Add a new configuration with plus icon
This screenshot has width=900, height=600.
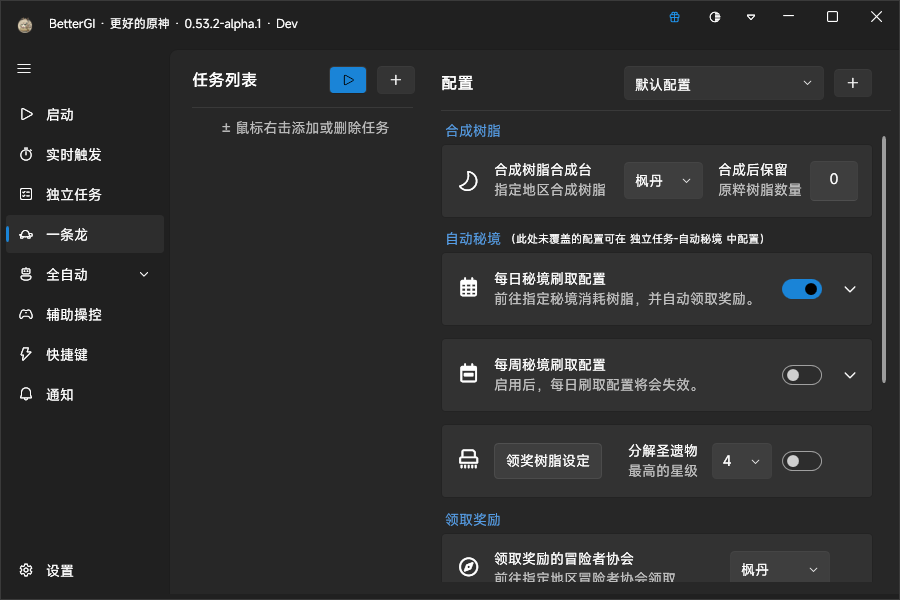[853, 84]
